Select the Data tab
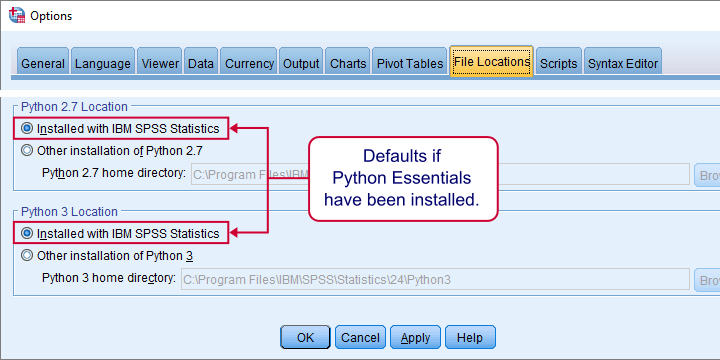 point(201,61)
